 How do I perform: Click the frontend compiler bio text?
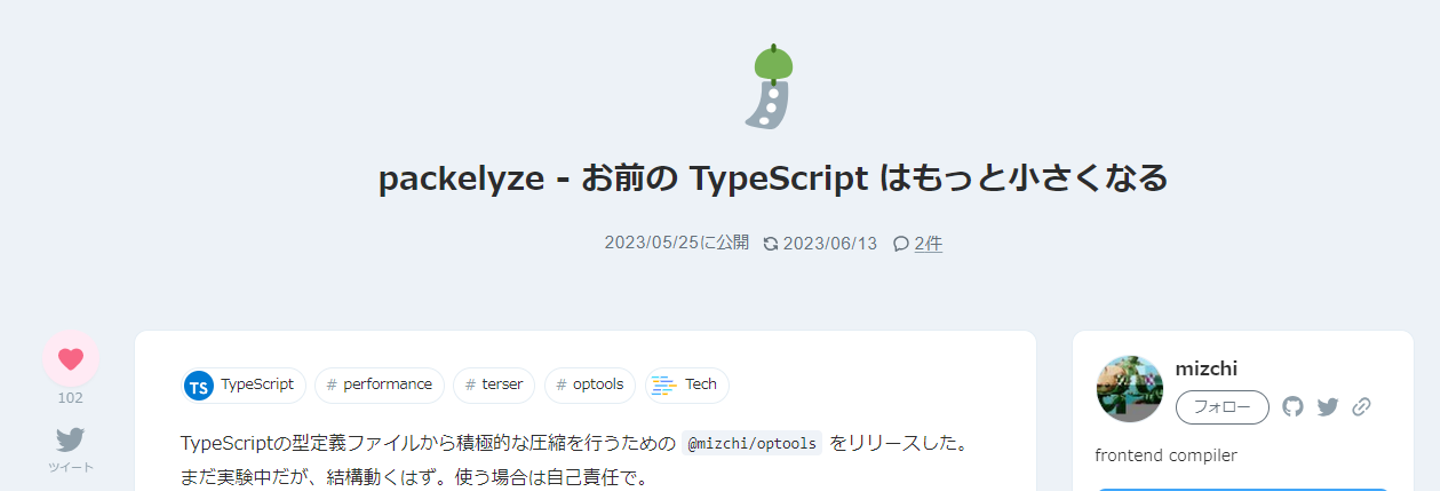point(1166,456)
